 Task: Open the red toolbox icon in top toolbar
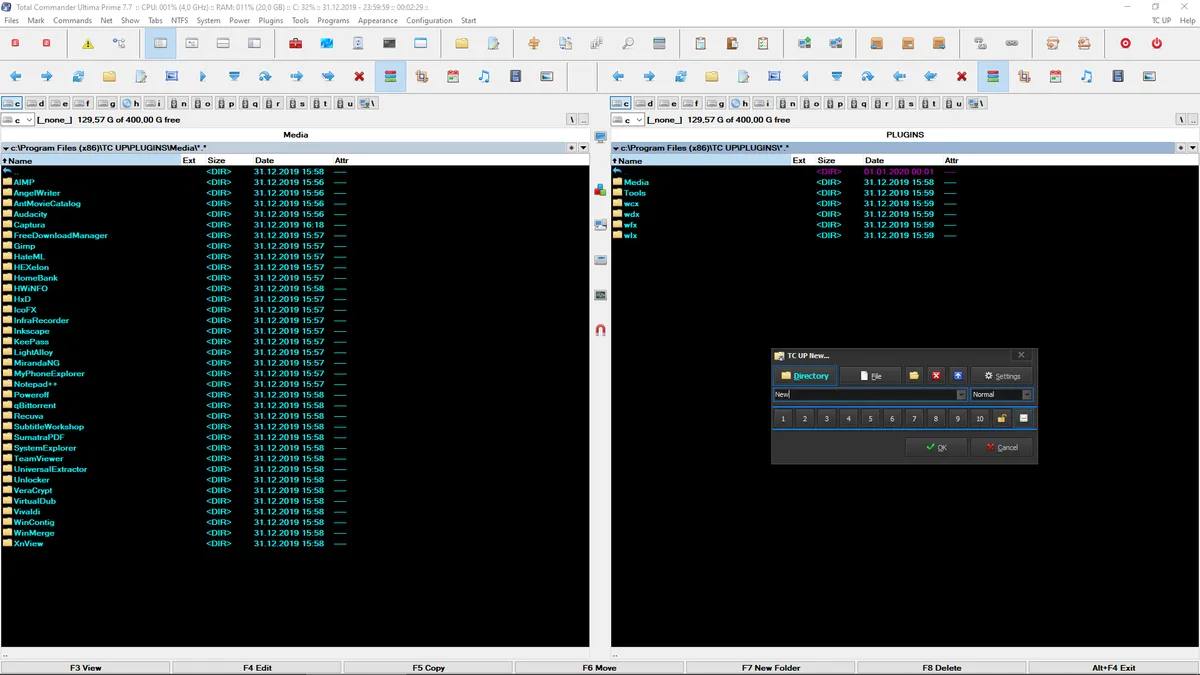tap(296, 44)
